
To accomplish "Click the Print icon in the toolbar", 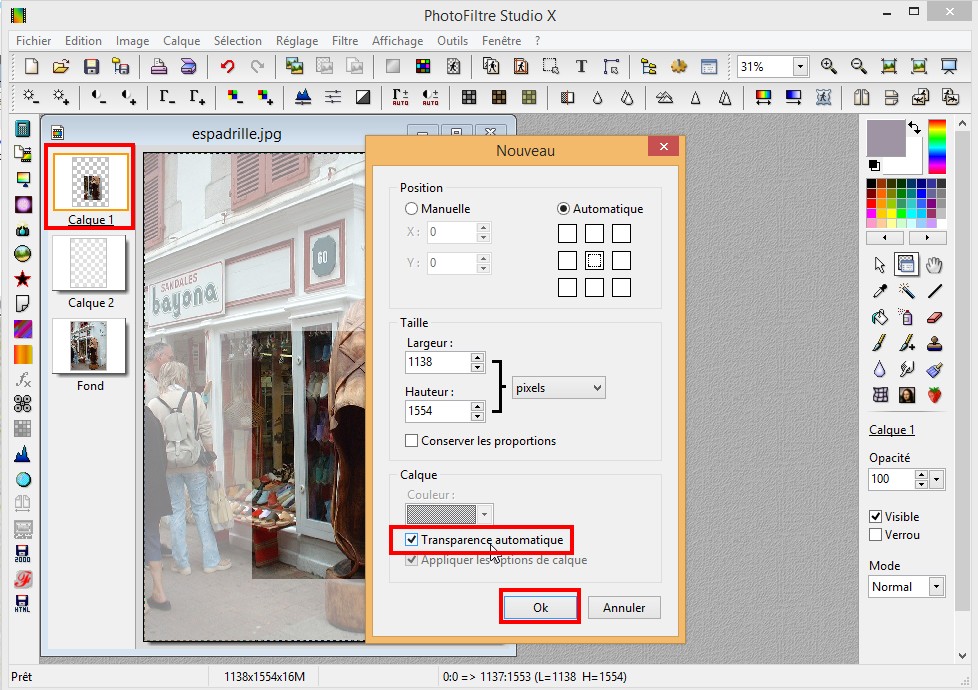I will point(159,66).
